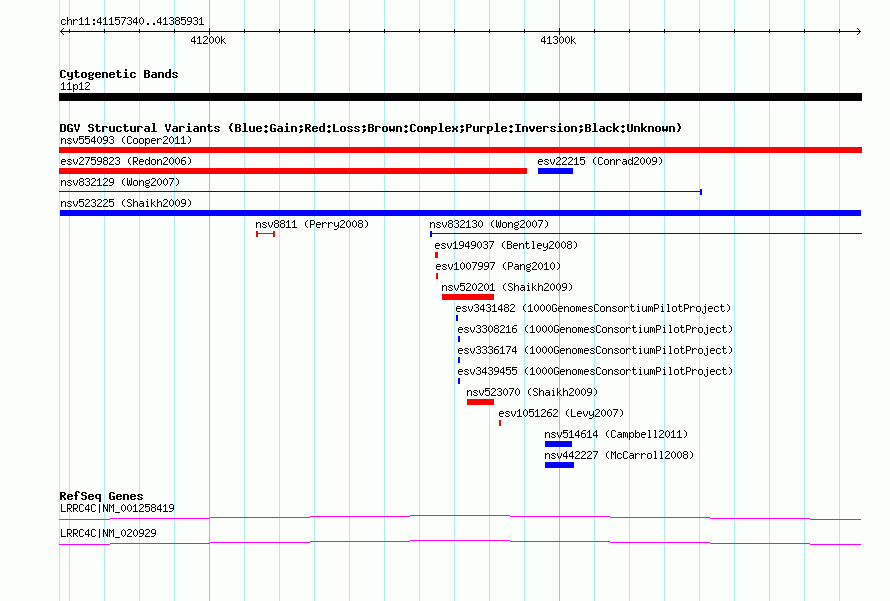Select the red nsv554093 loss bar
The image size is (890, 601).
[460, 150]
